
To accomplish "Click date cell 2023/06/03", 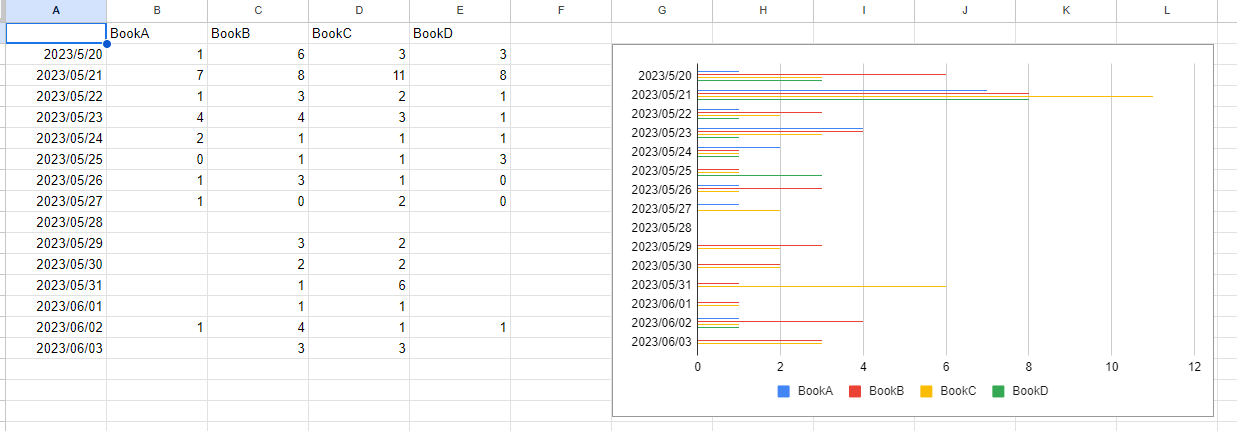I will [x=56, y=348].
